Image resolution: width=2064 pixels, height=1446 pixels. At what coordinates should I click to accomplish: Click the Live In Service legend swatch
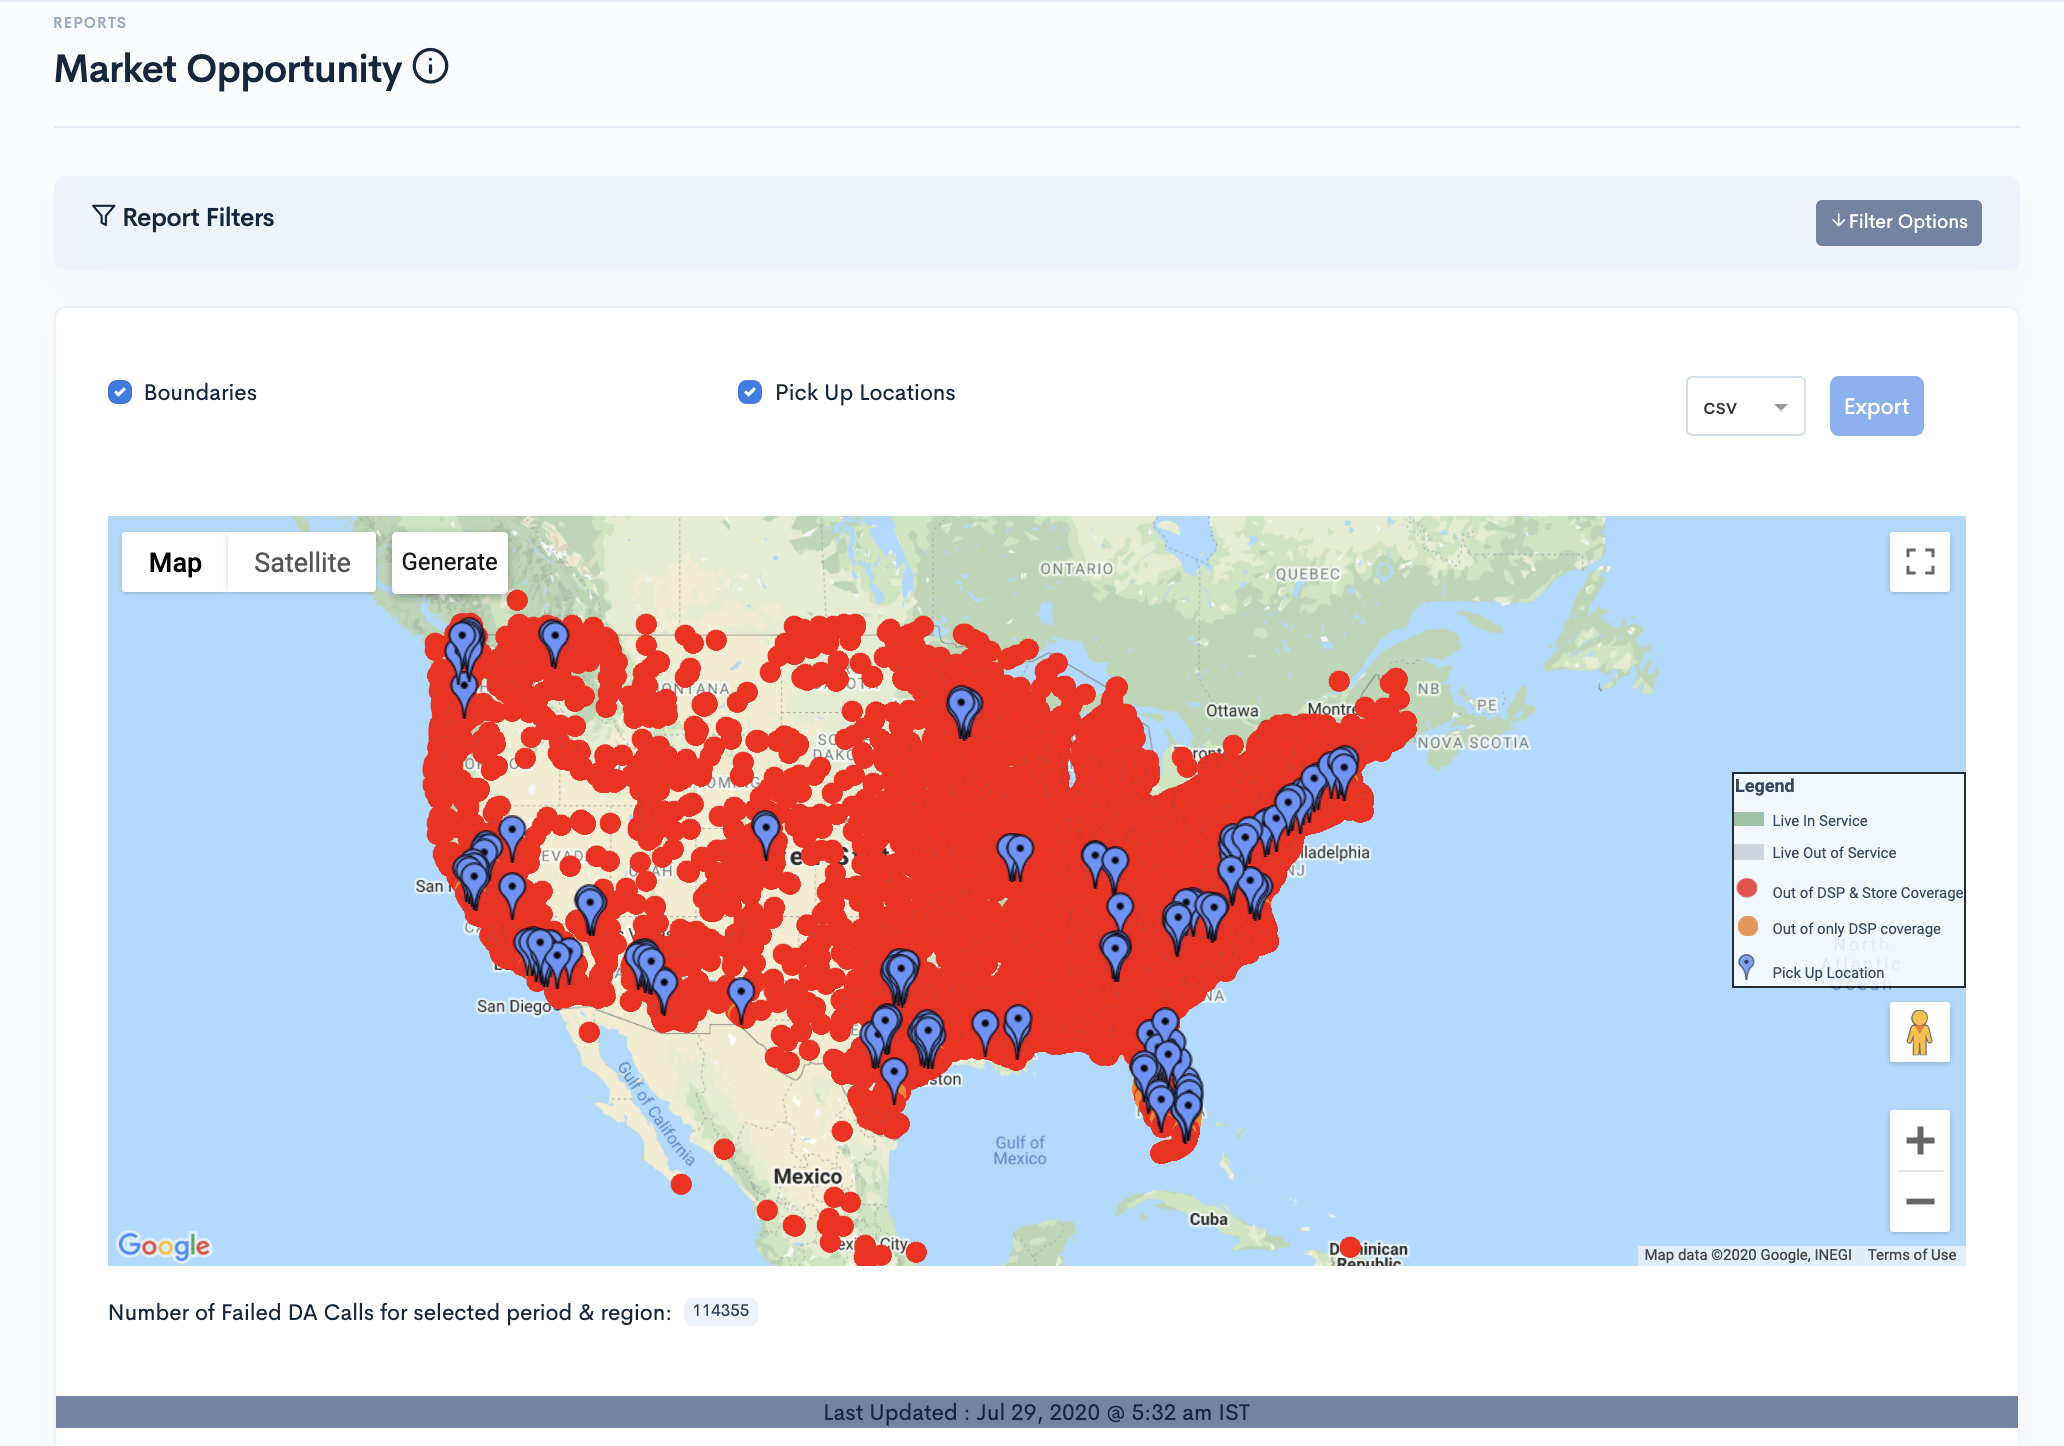click(x=1749, y=820)
